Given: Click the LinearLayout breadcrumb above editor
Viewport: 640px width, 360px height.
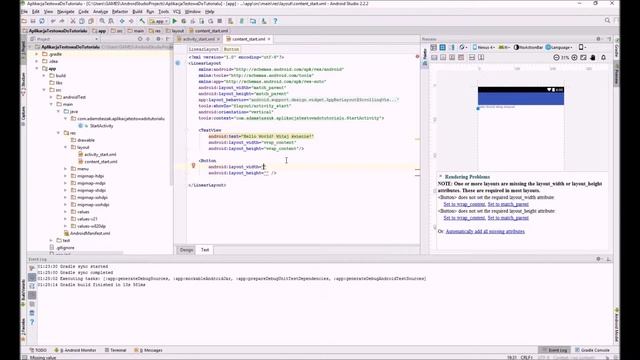Looking at the screenshot, I should point(204,49).
